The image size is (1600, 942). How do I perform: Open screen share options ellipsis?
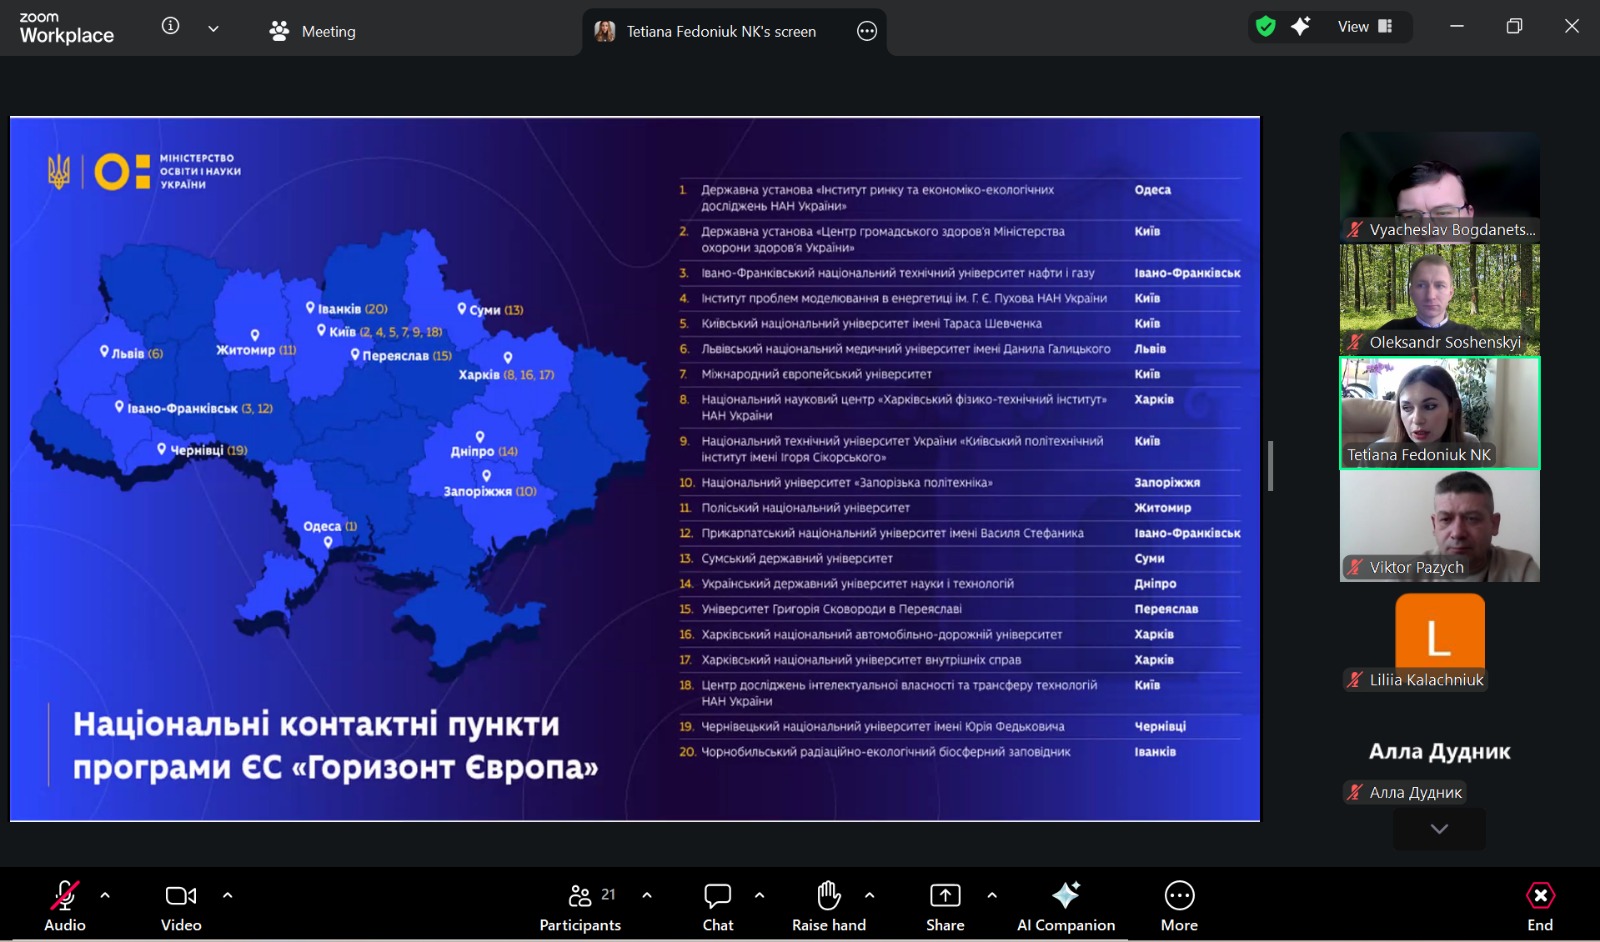pos(867,31)
